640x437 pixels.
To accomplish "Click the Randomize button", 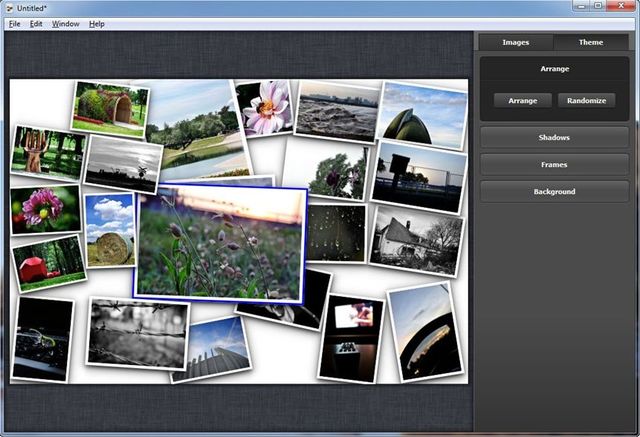I will point(586,101).
